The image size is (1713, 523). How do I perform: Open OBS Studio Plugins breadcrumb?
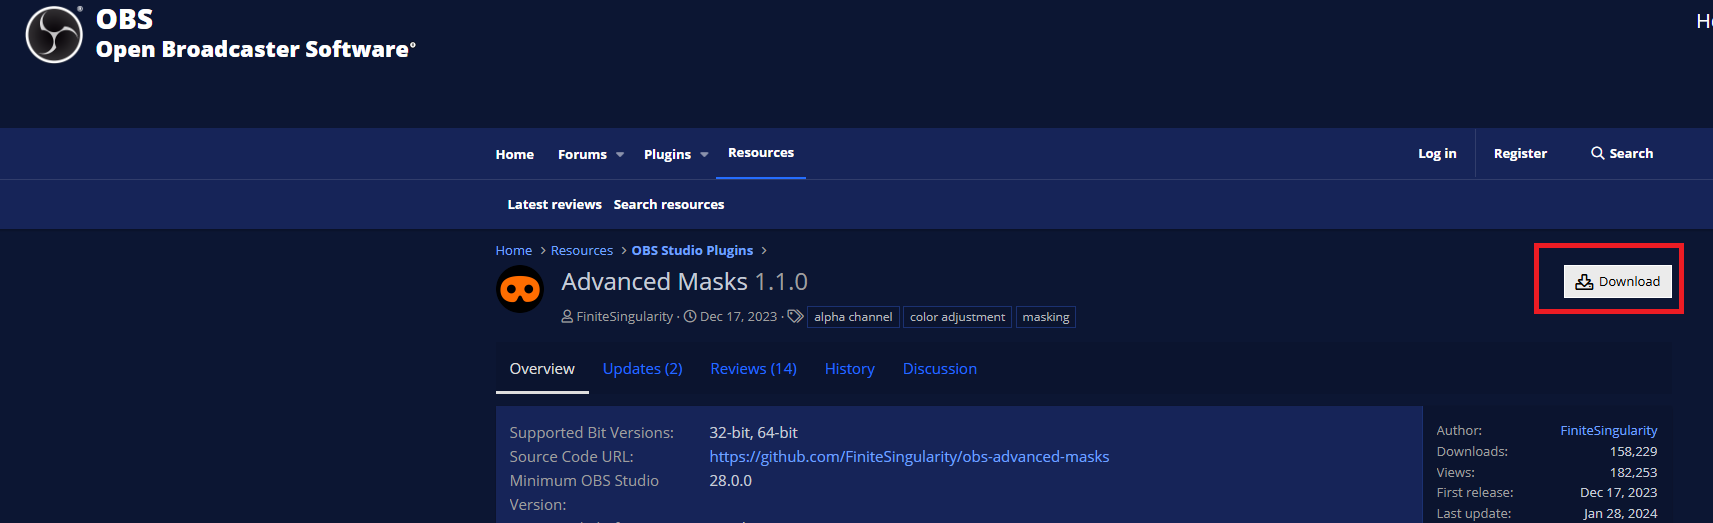click(692, 250)
